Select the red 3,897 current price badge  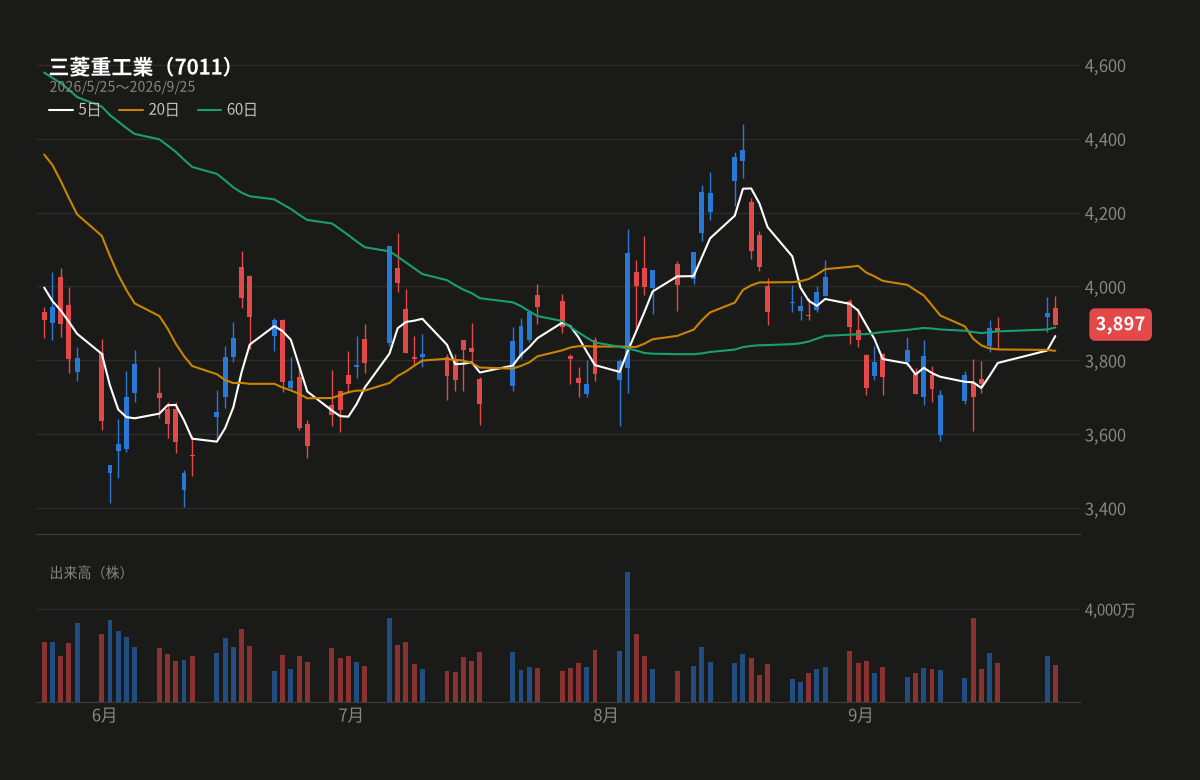[x=1120, y=324]
